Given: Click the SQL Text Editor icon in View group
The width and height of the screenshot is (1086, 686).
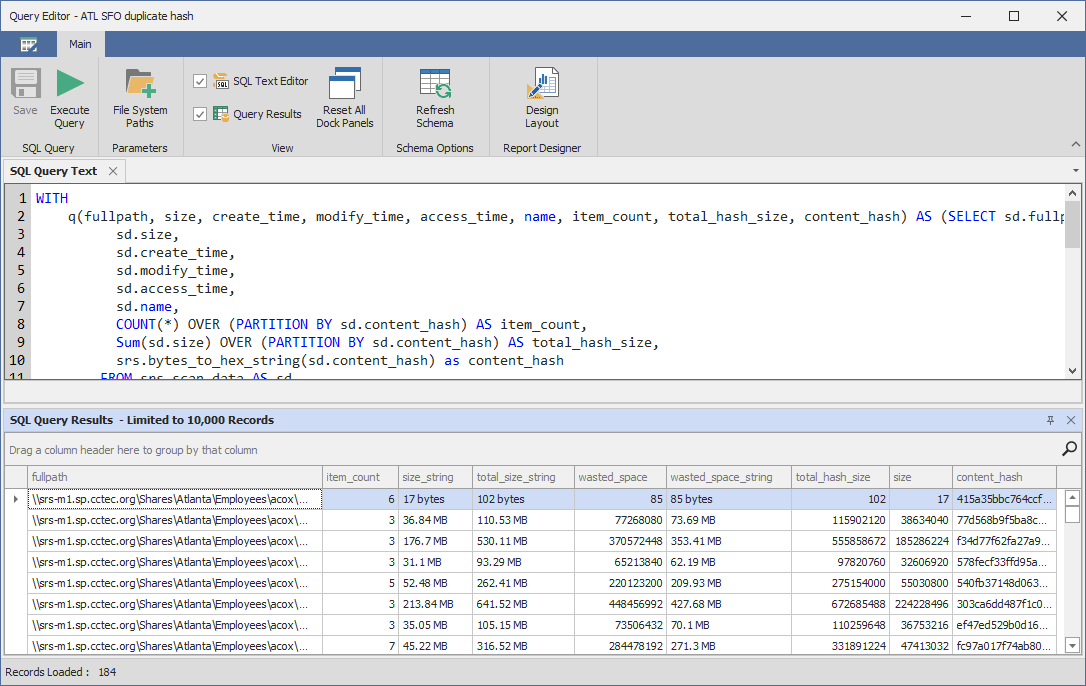Looking at the screenshot, I should (x=220, y=81).
